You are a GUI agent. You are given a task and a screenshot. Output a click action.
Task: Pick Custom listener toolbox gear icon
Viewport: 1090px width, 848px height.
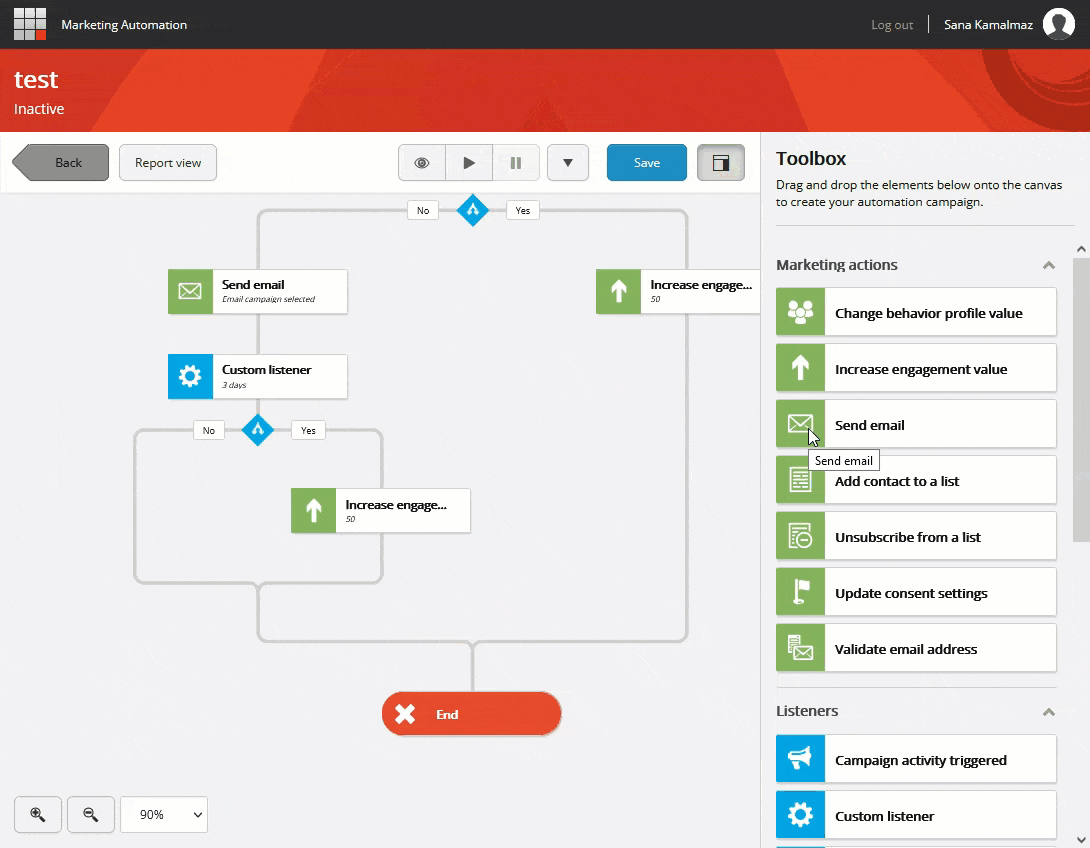pyautogui.click(x=800, y=815)
